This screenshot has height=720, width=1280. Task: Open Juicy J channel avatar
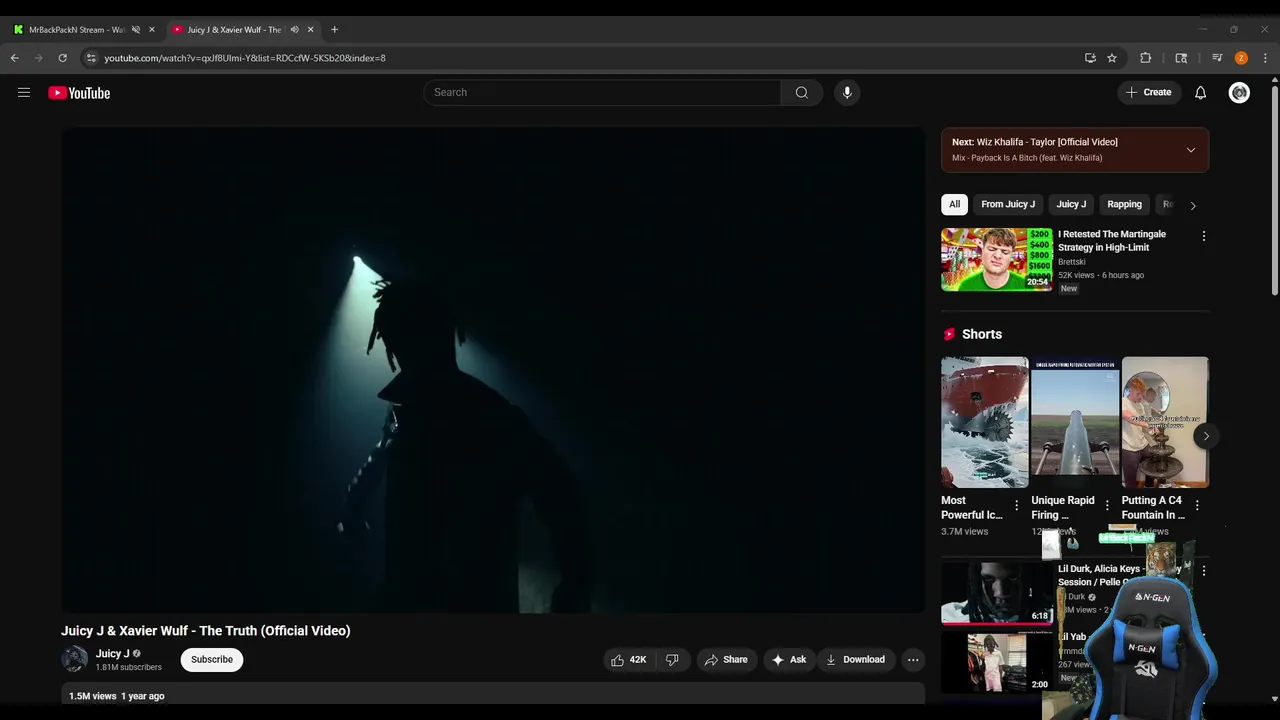[75, 659]
